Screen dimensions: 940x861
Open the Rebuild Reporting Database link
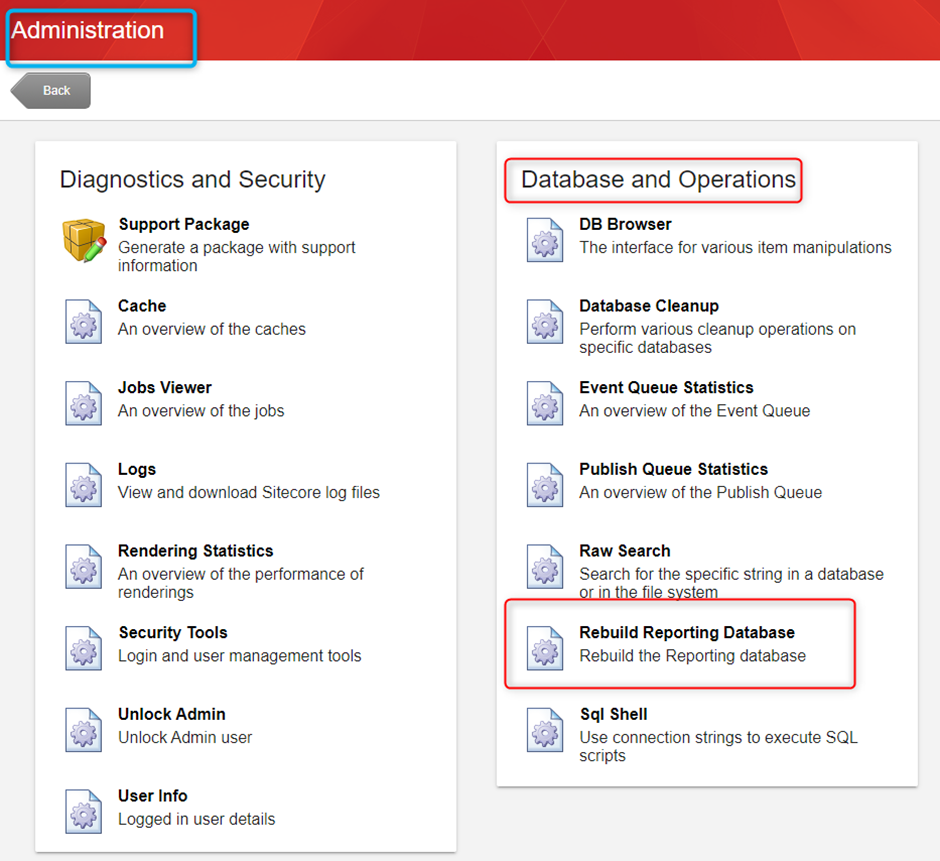[687, 632]
